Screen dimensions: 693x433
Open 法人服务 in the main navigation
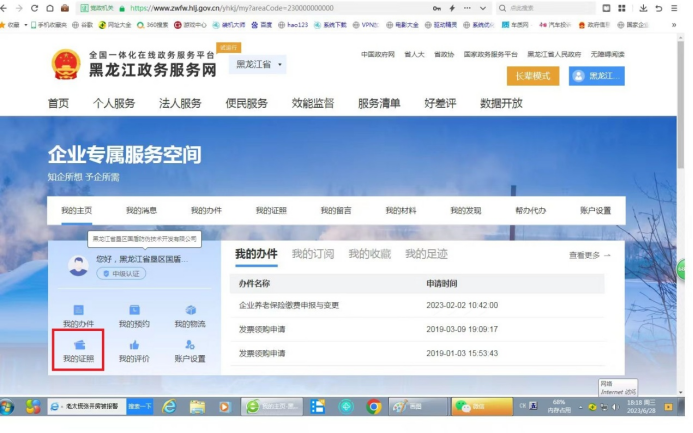click(x=180, y=103)
